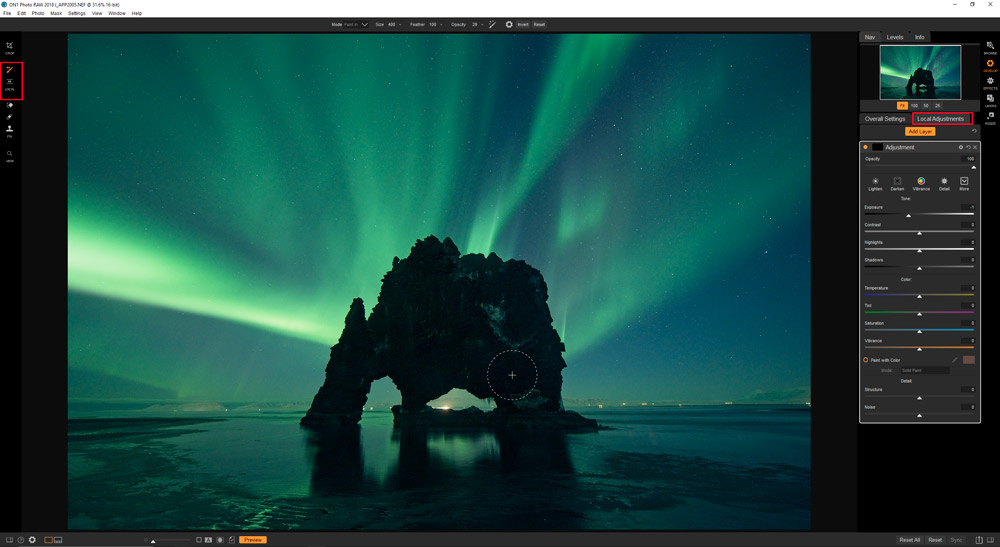Select the Local adjustment tool
The image size is (1000, 547).
[10, 83]
